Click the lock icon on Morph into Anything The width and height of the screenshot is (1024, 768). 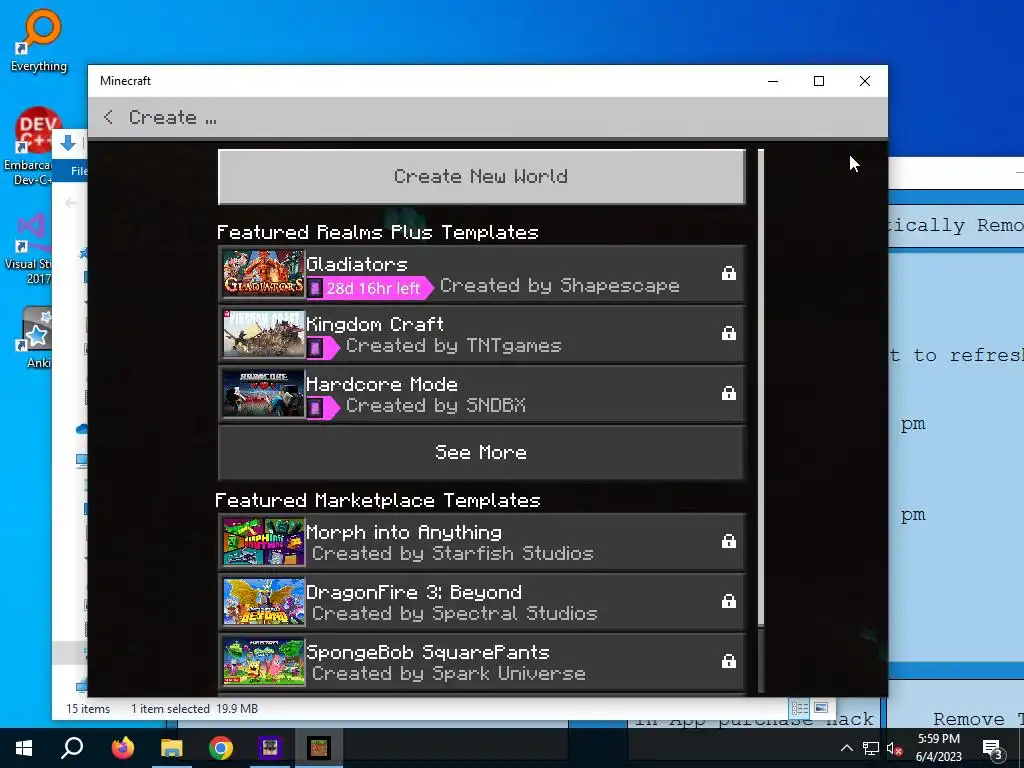(x=729, y=541)
